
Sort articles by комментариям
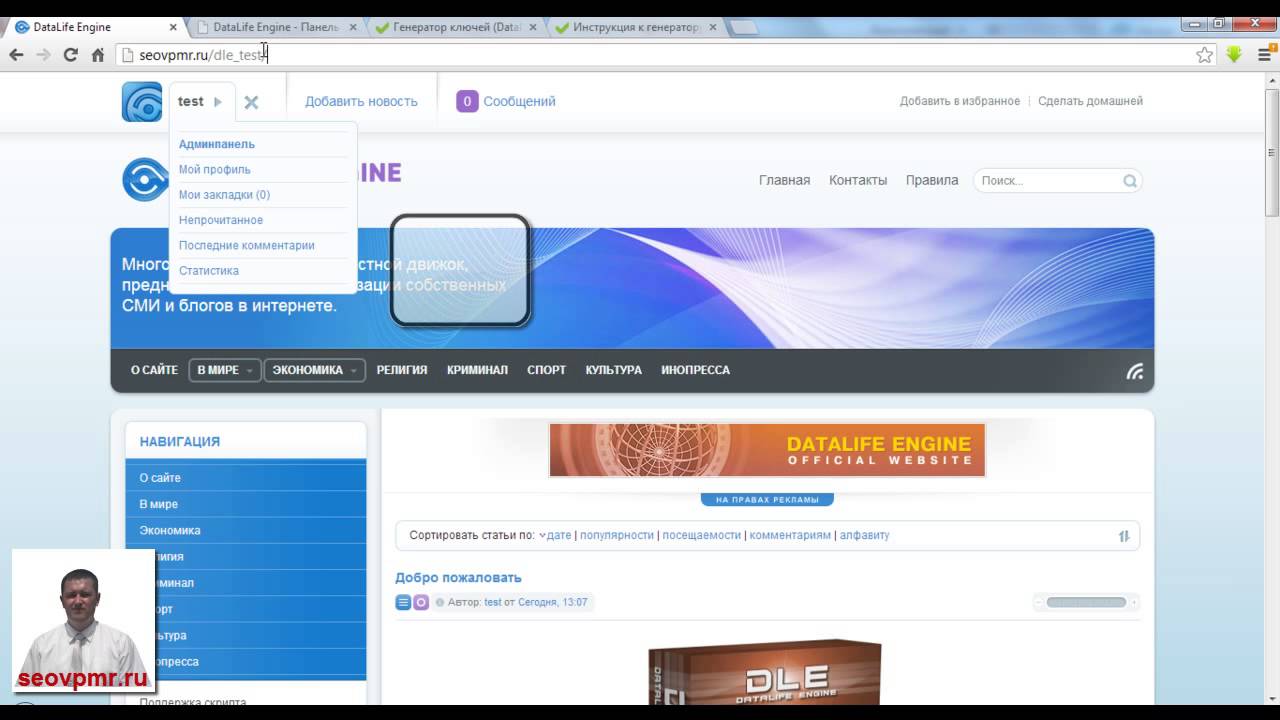coord(790,535)
